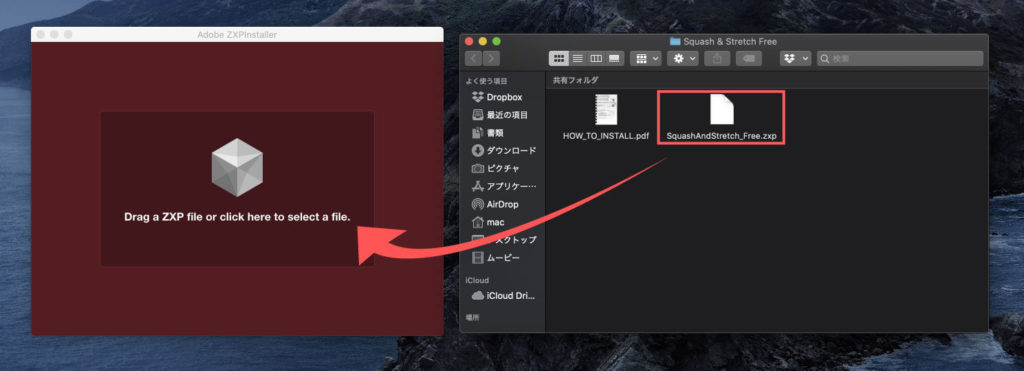Click the HOW_TO_INSTALL.pdf file name
This screenshot has height=371, width=1024.
click(x=605, y=137)
